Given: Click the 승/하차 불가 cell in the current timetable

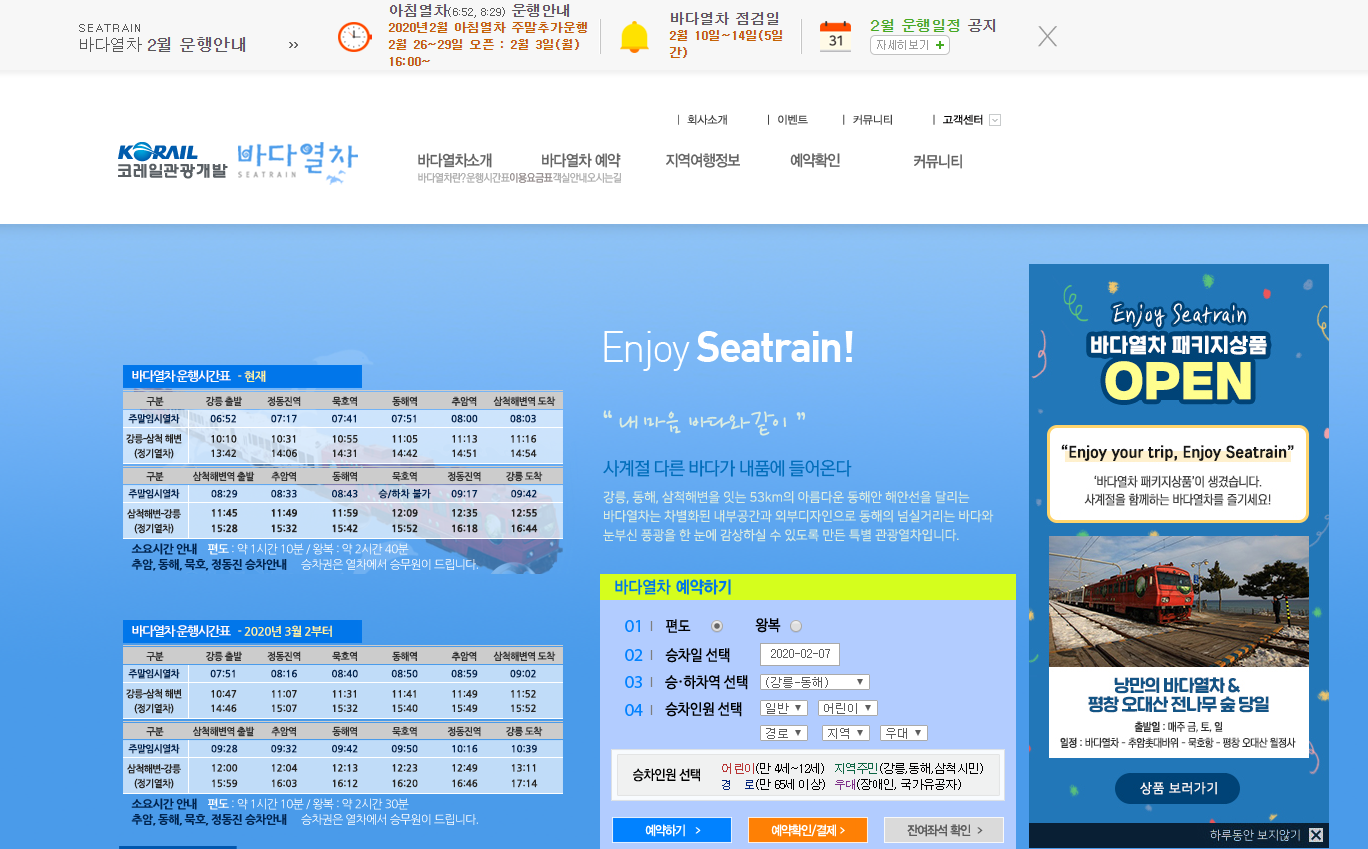Looking at the screenshot, I should click(404, 494).
